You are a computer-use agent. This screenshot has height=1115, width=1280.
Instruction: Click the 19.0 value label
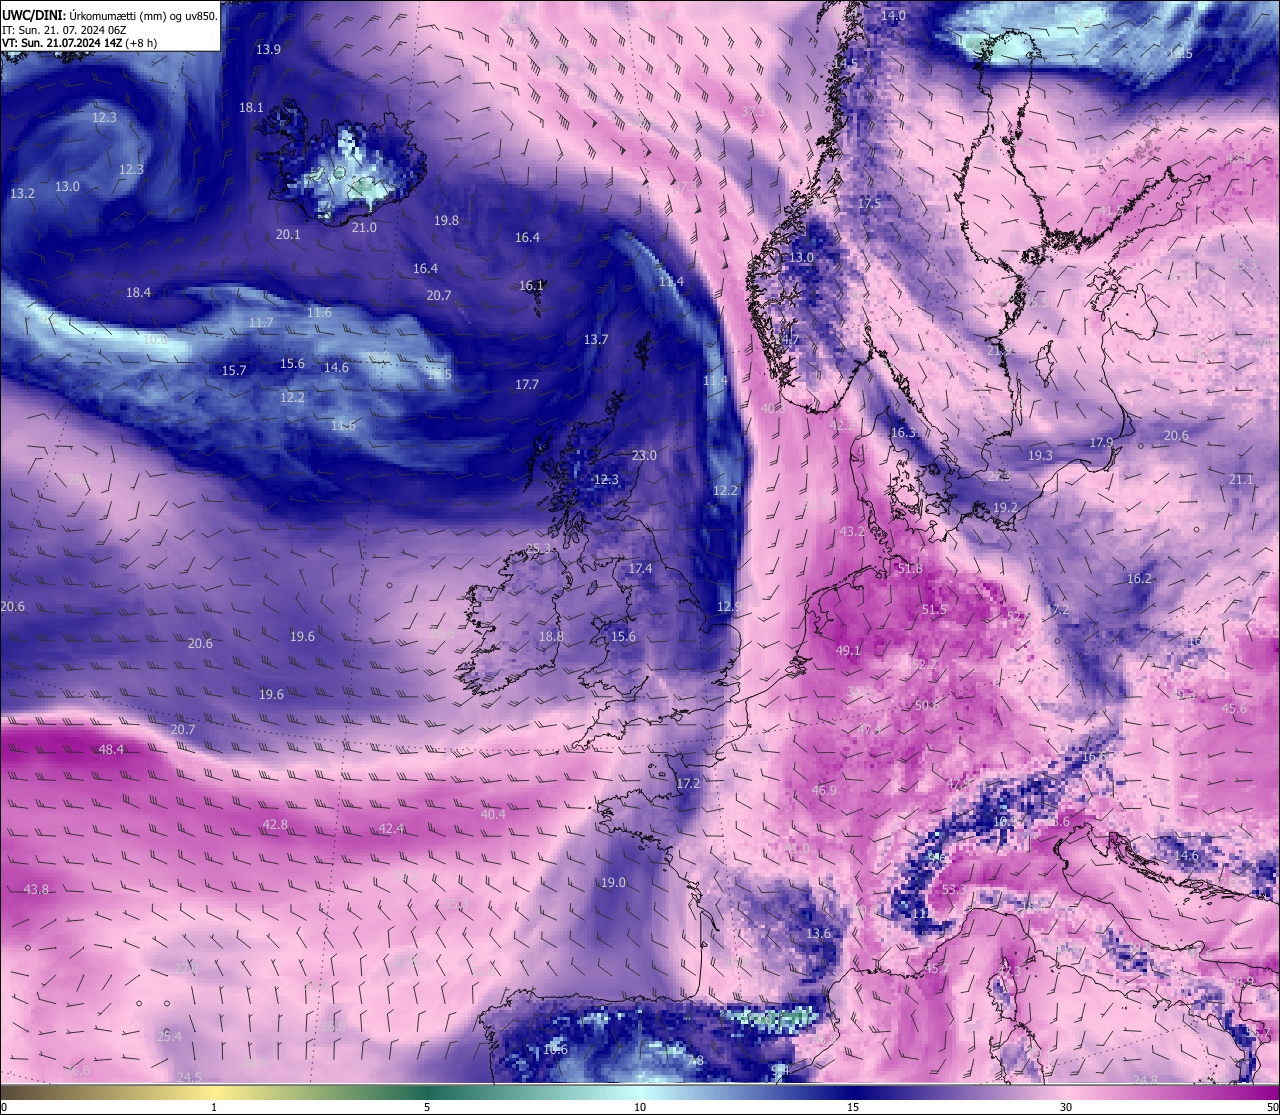613,883
